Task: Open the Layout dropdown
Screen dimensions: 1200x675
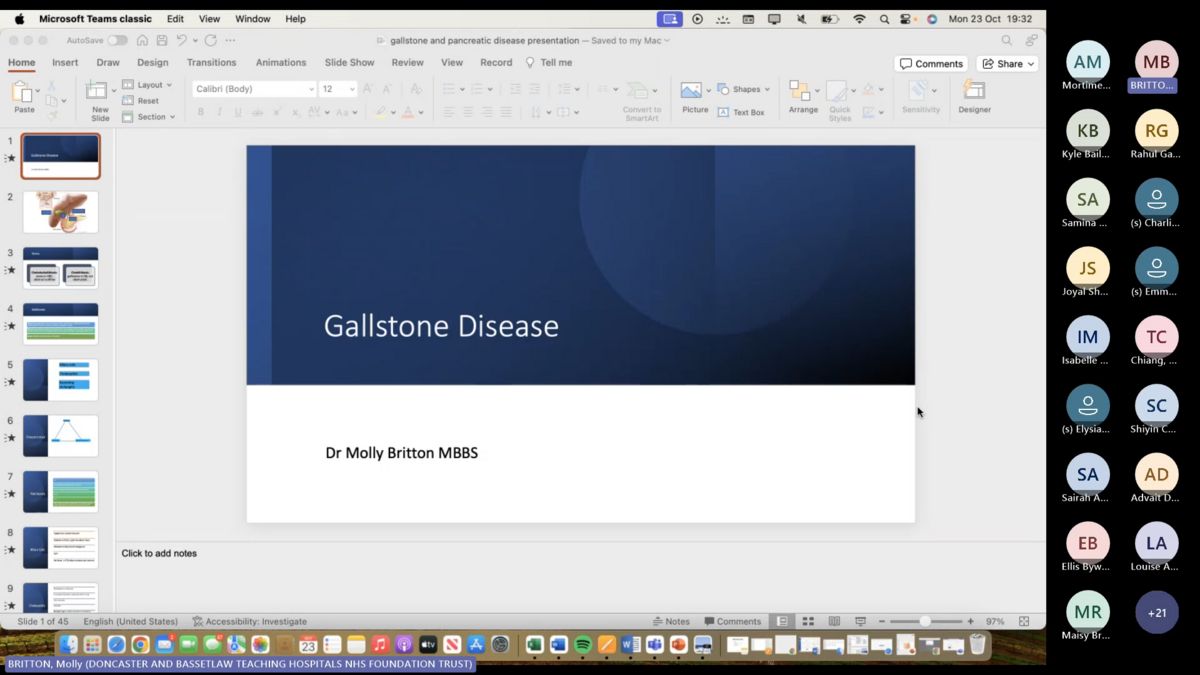Action: (x=147, y=85)
